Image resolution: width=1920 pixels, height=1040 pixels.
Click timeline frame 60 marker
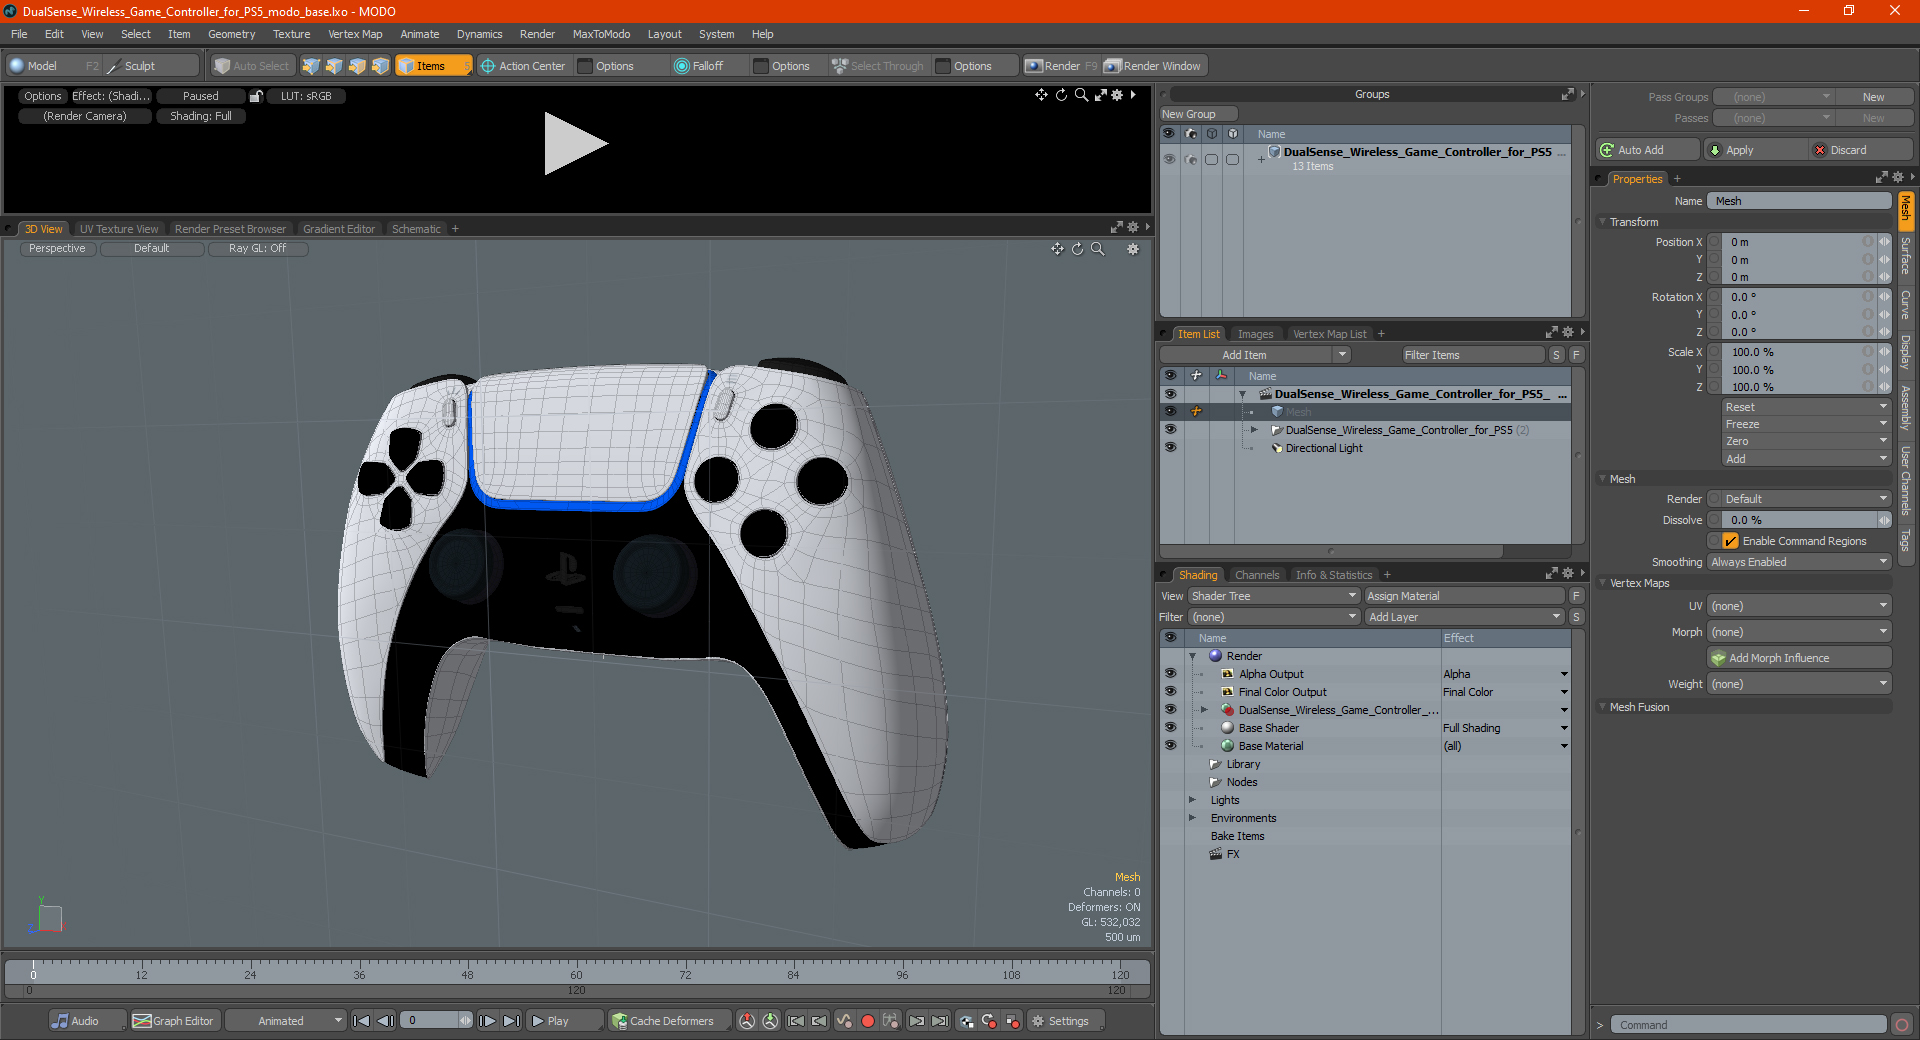[x=576, y=974]
